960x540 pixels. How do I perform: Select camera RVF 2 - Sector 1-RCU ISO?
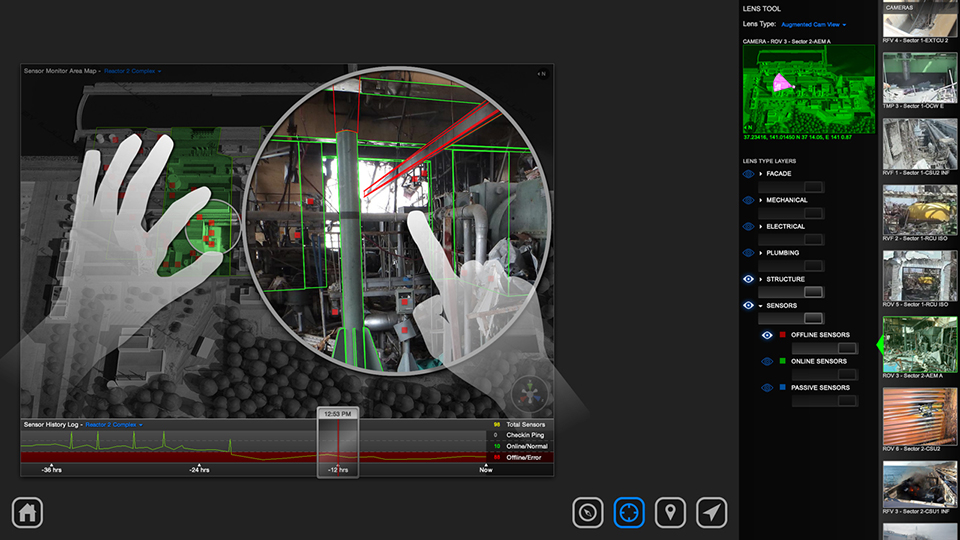(920, 213)
